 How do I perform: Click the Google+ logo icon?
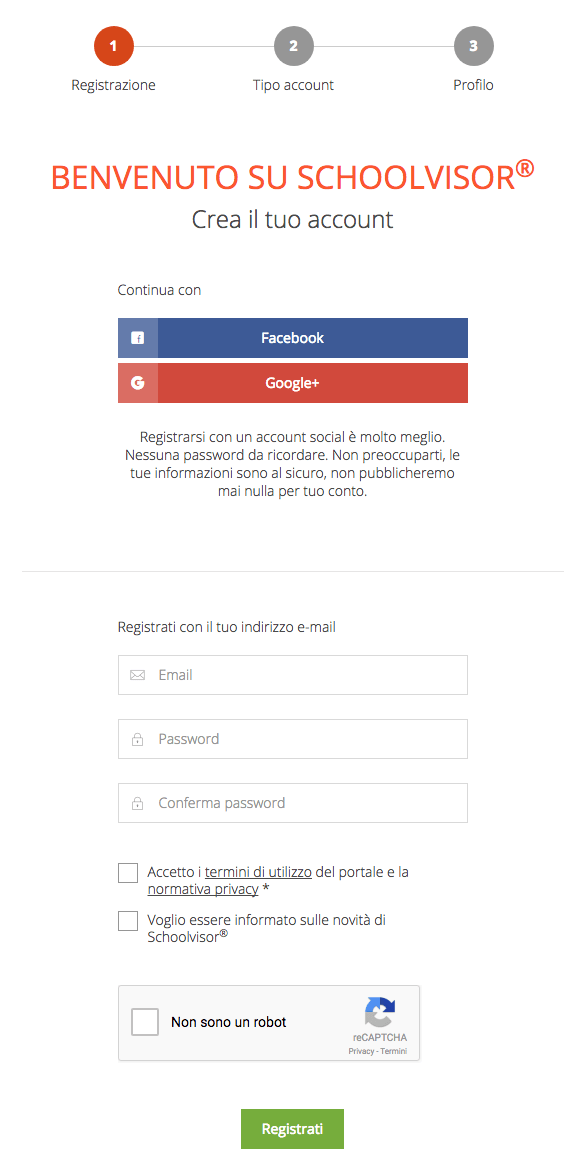pyautogui.click(x=137, y=383)
